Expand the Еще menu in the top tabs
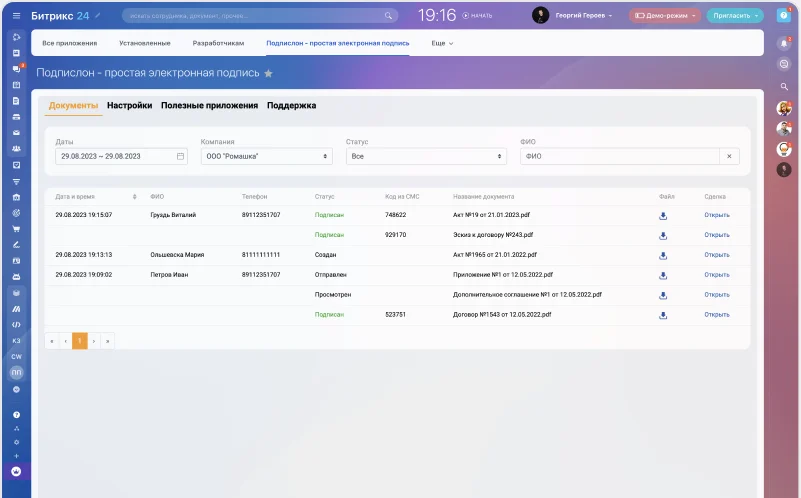Viewport: 801px width, 498px height. pyautogui.click(x=442, y=43)
